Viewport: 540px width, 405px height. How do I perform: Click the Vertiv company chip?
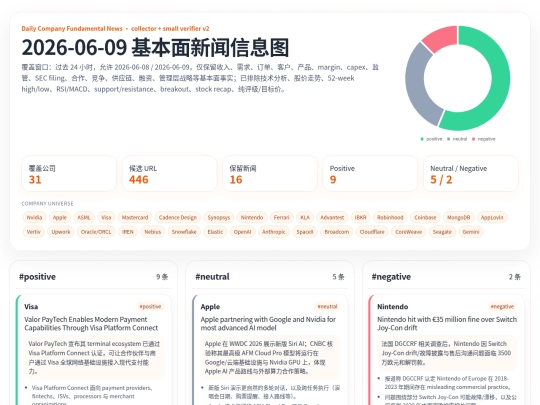coord(33,232)
